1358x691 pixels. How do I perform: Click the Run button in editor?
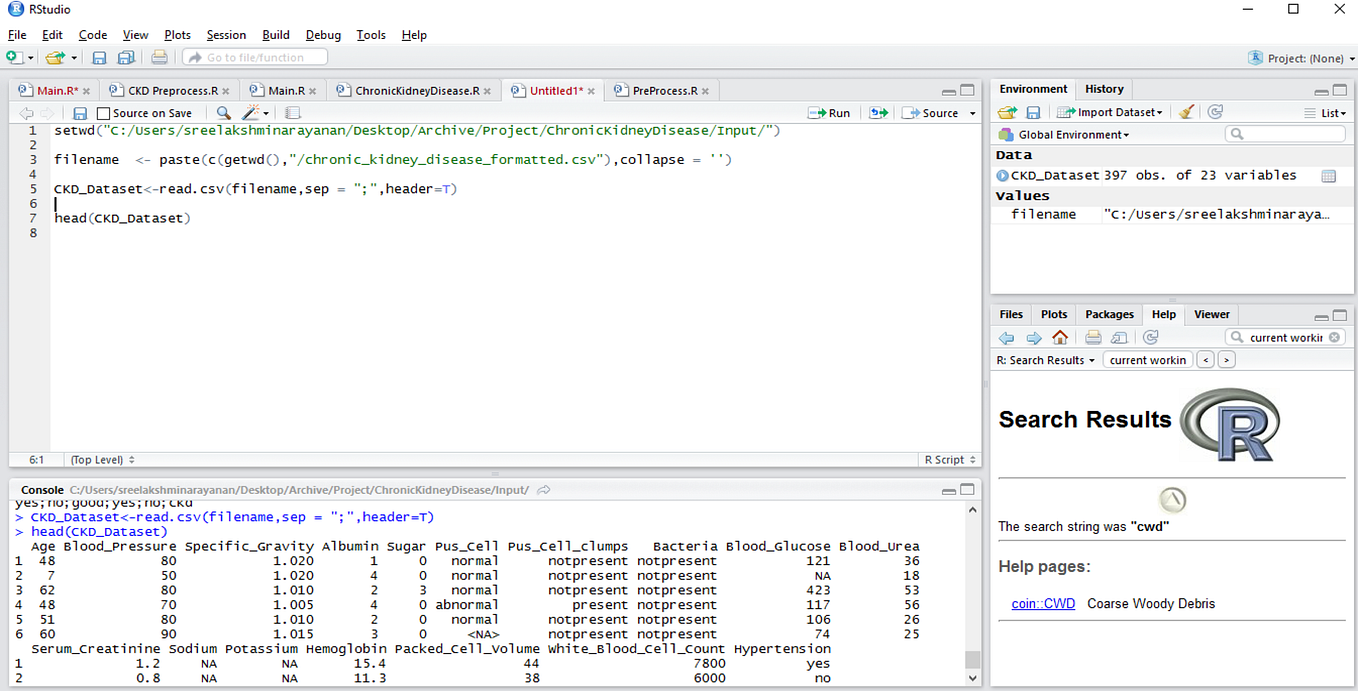coord(829,113)
